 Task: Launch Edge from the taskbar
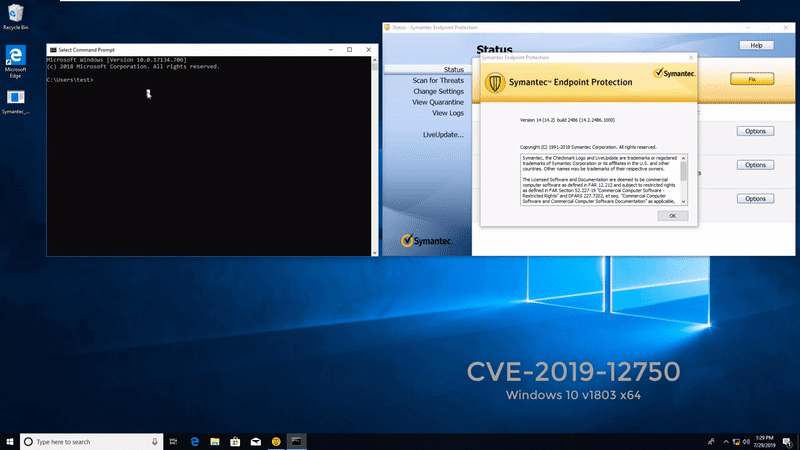pos(195,441)
